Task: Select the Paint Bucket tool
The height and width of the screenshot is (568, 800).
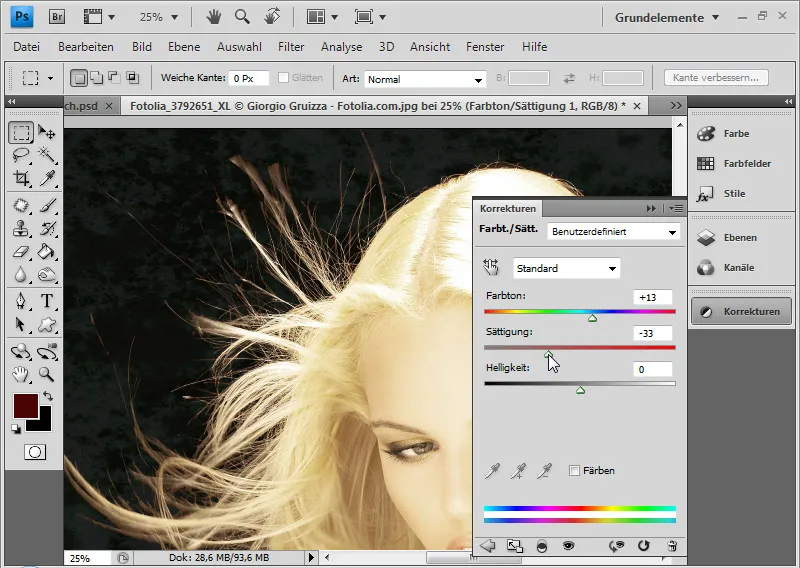Action: [47, 252]
